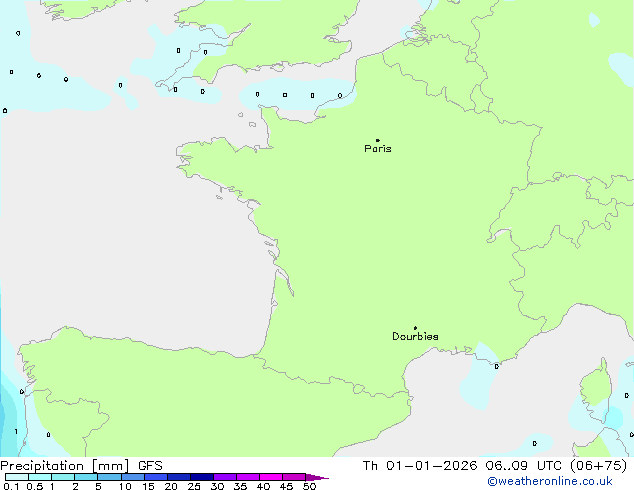Click the Dourbies location label
Screen dimensions: 634x490
click(x=415, y=336)
